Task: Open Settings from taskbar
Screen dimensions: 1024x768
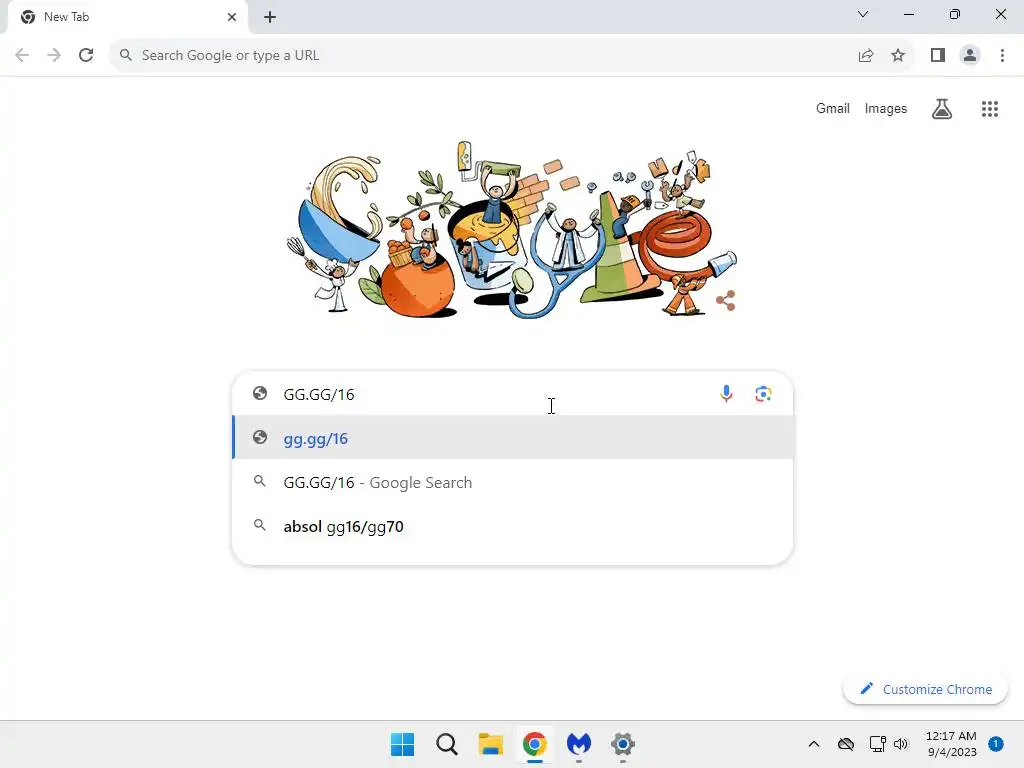Action: pos(622,744)
